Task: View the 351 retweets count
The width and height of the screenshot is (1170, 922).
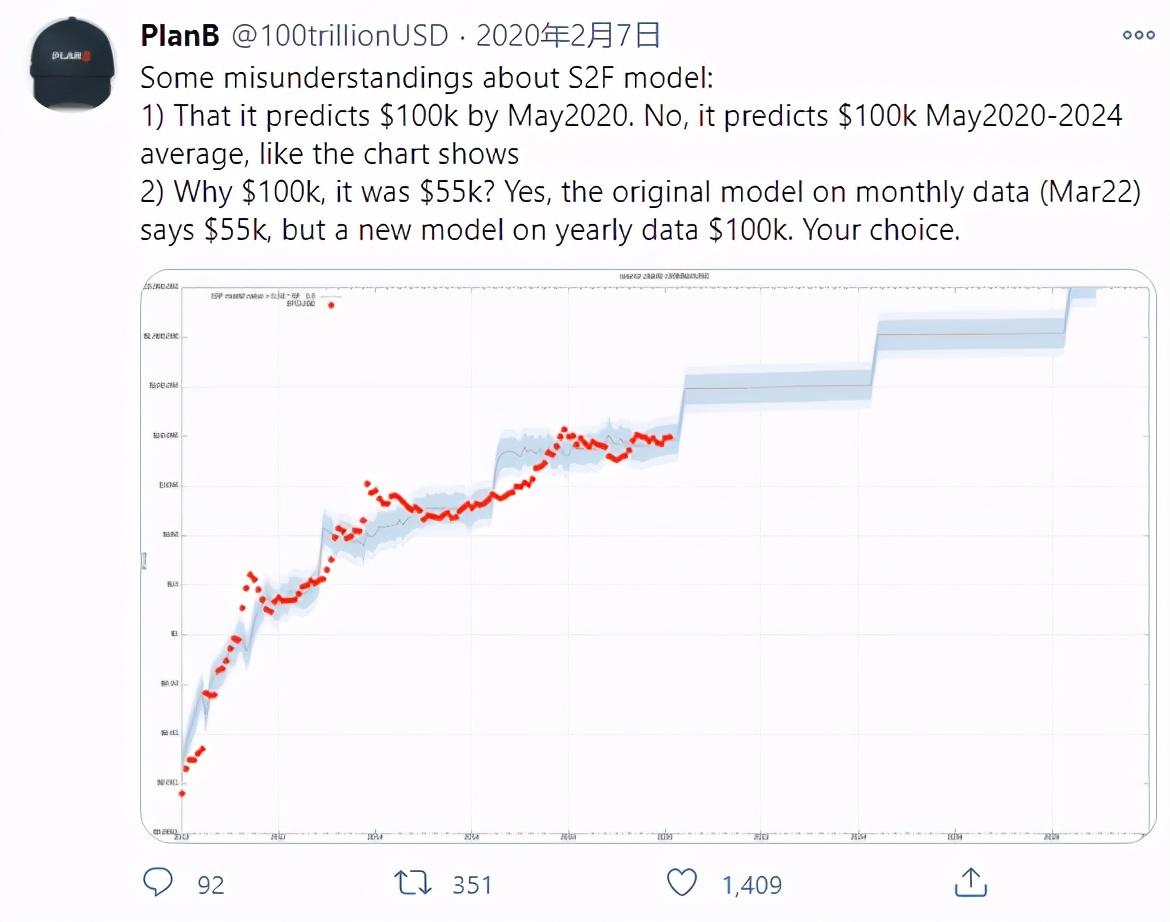Action: pos(472,885)
